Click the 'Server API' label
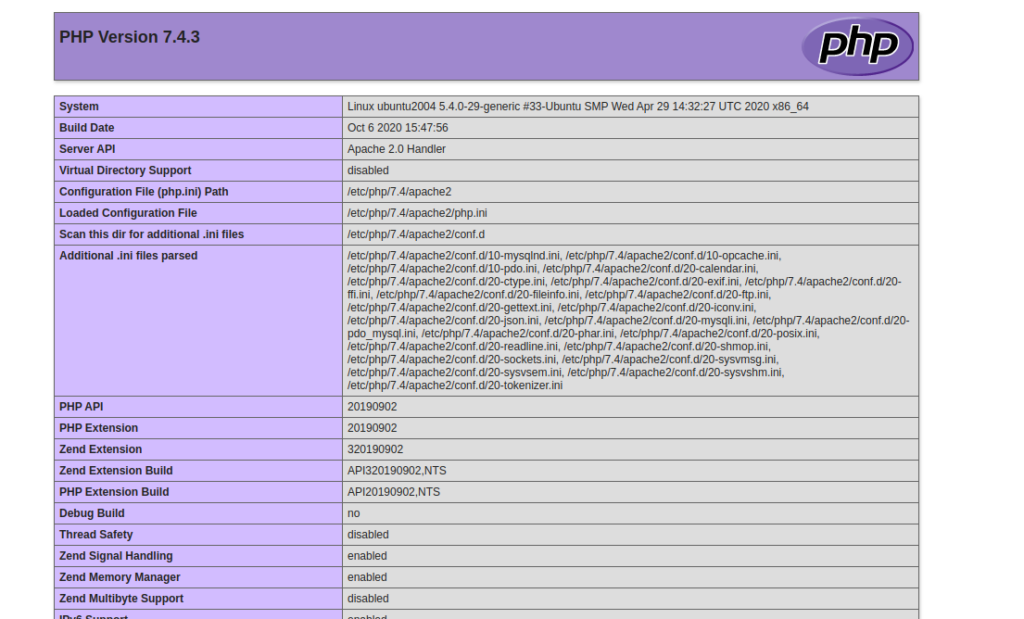 point(88,149)
